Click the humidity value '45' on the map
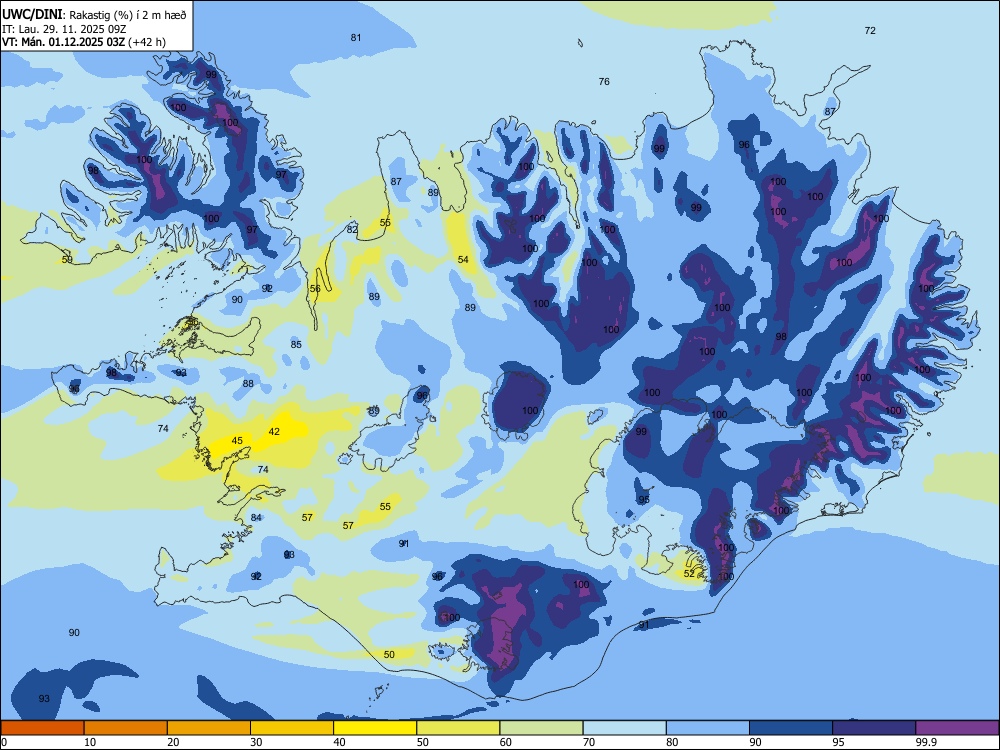 [x=237, y=441]
